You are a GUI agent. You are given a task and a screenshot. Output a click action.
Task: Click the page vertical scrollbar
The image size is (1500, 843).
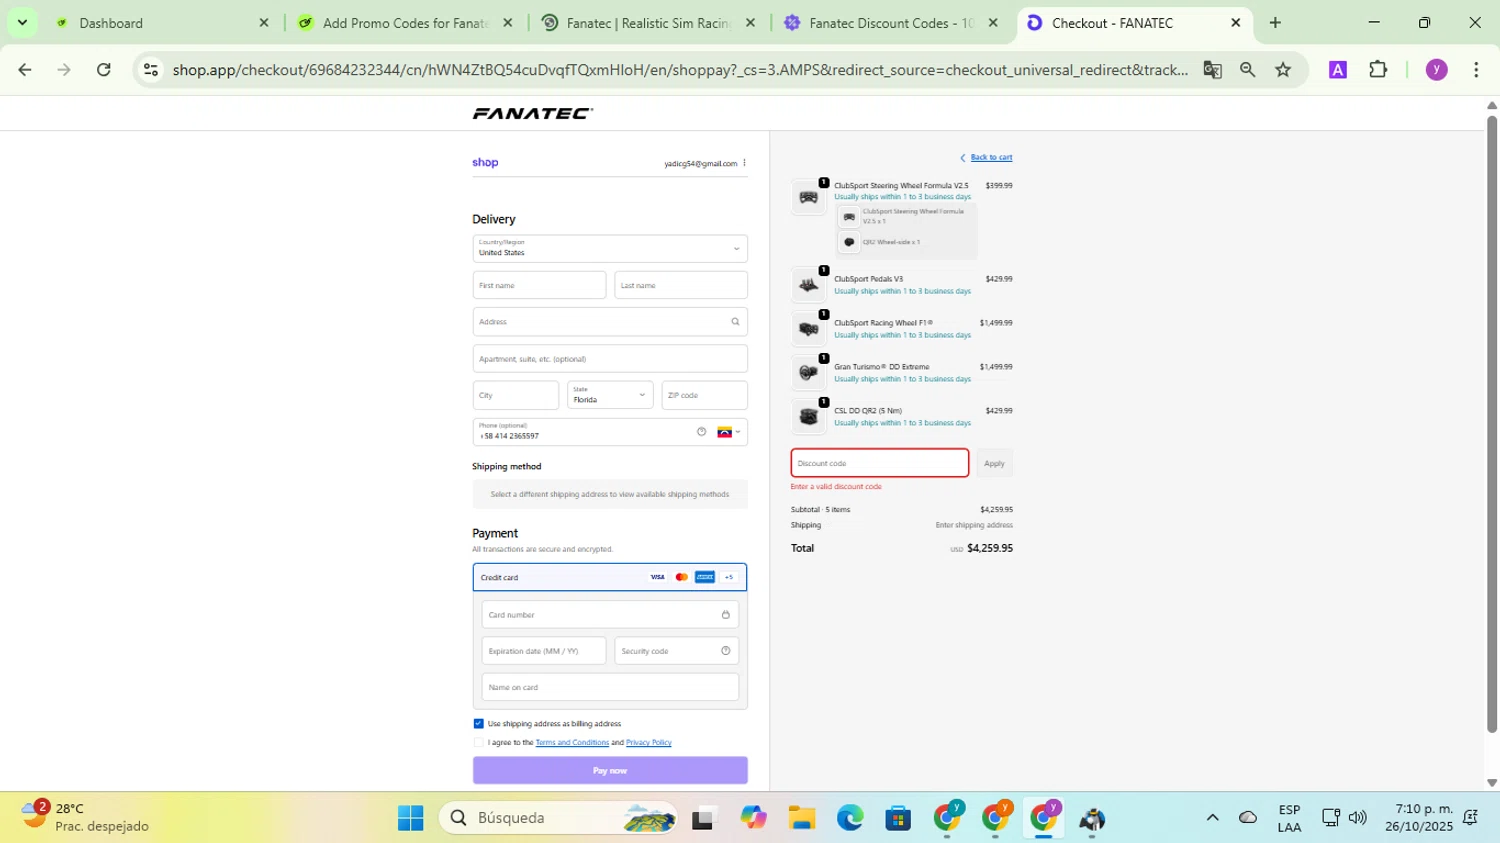click(1492, 425)
